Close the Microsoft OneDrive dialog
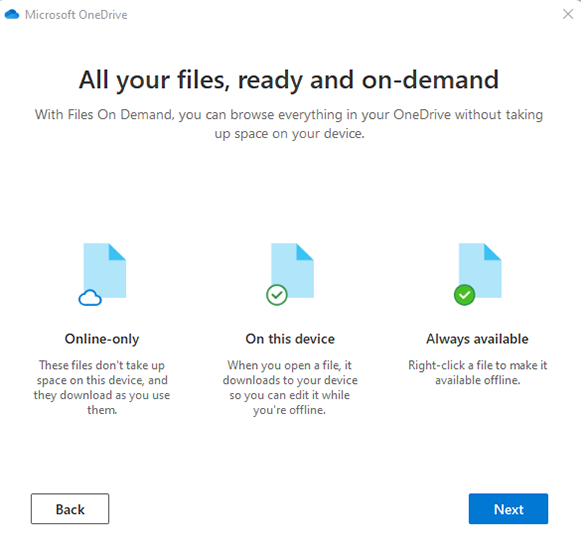The image size is (581, 550). tap(568, 14)
